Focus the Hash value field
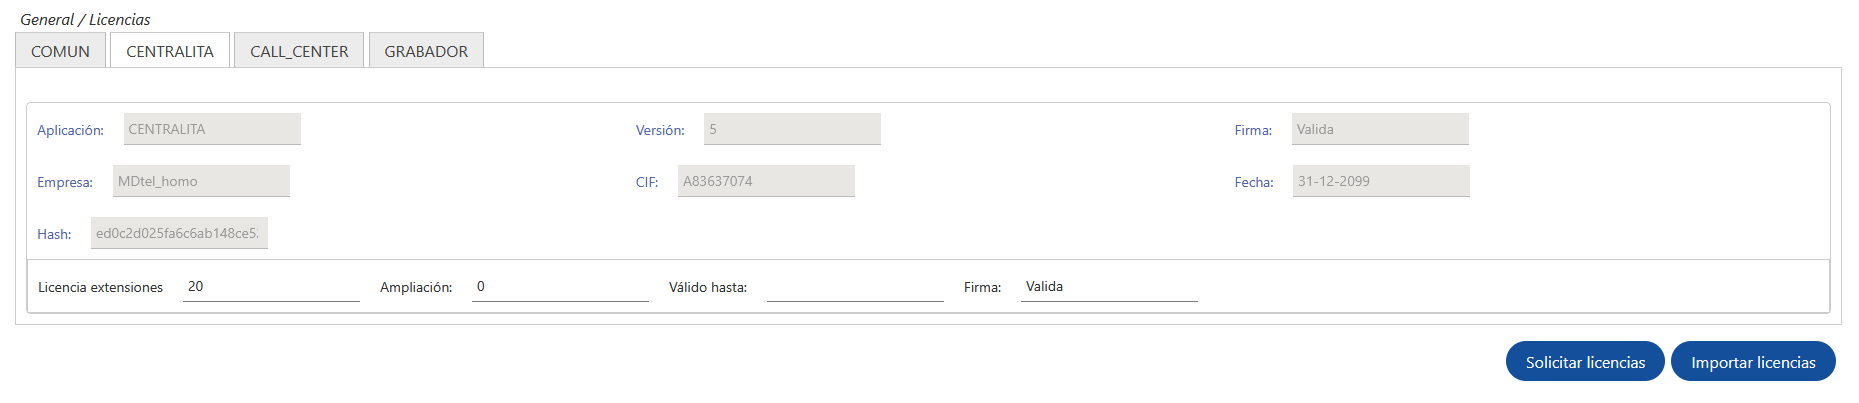The height and width of the screenshot is (403, 1859). point(179,233)
